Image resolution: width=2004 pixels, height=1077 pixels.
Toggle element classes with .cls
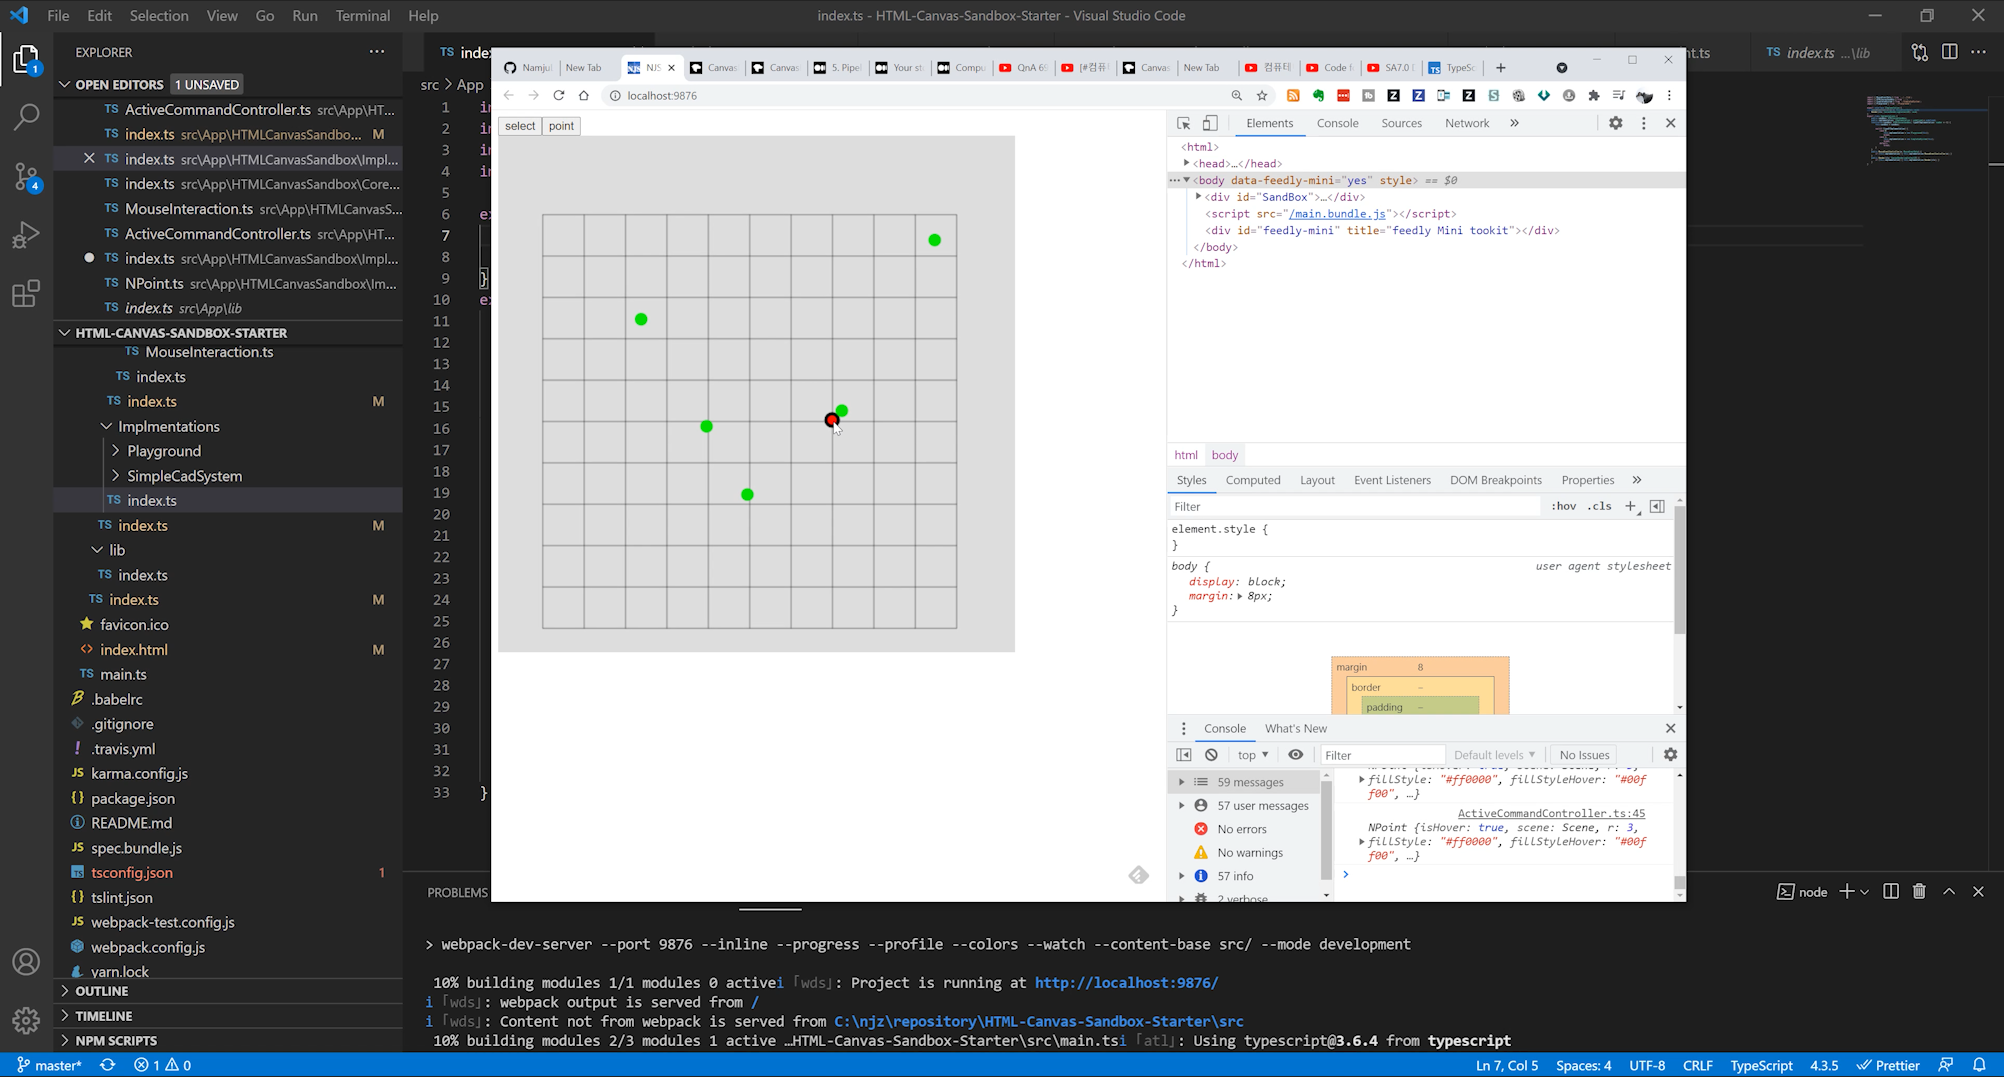coord(1600,506)
